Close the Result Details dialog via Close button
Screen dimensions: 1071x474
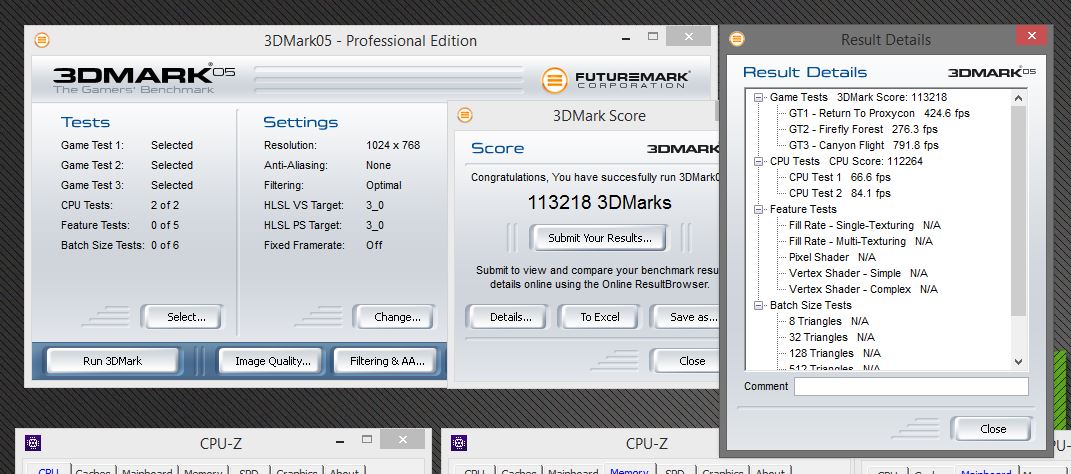992,429
